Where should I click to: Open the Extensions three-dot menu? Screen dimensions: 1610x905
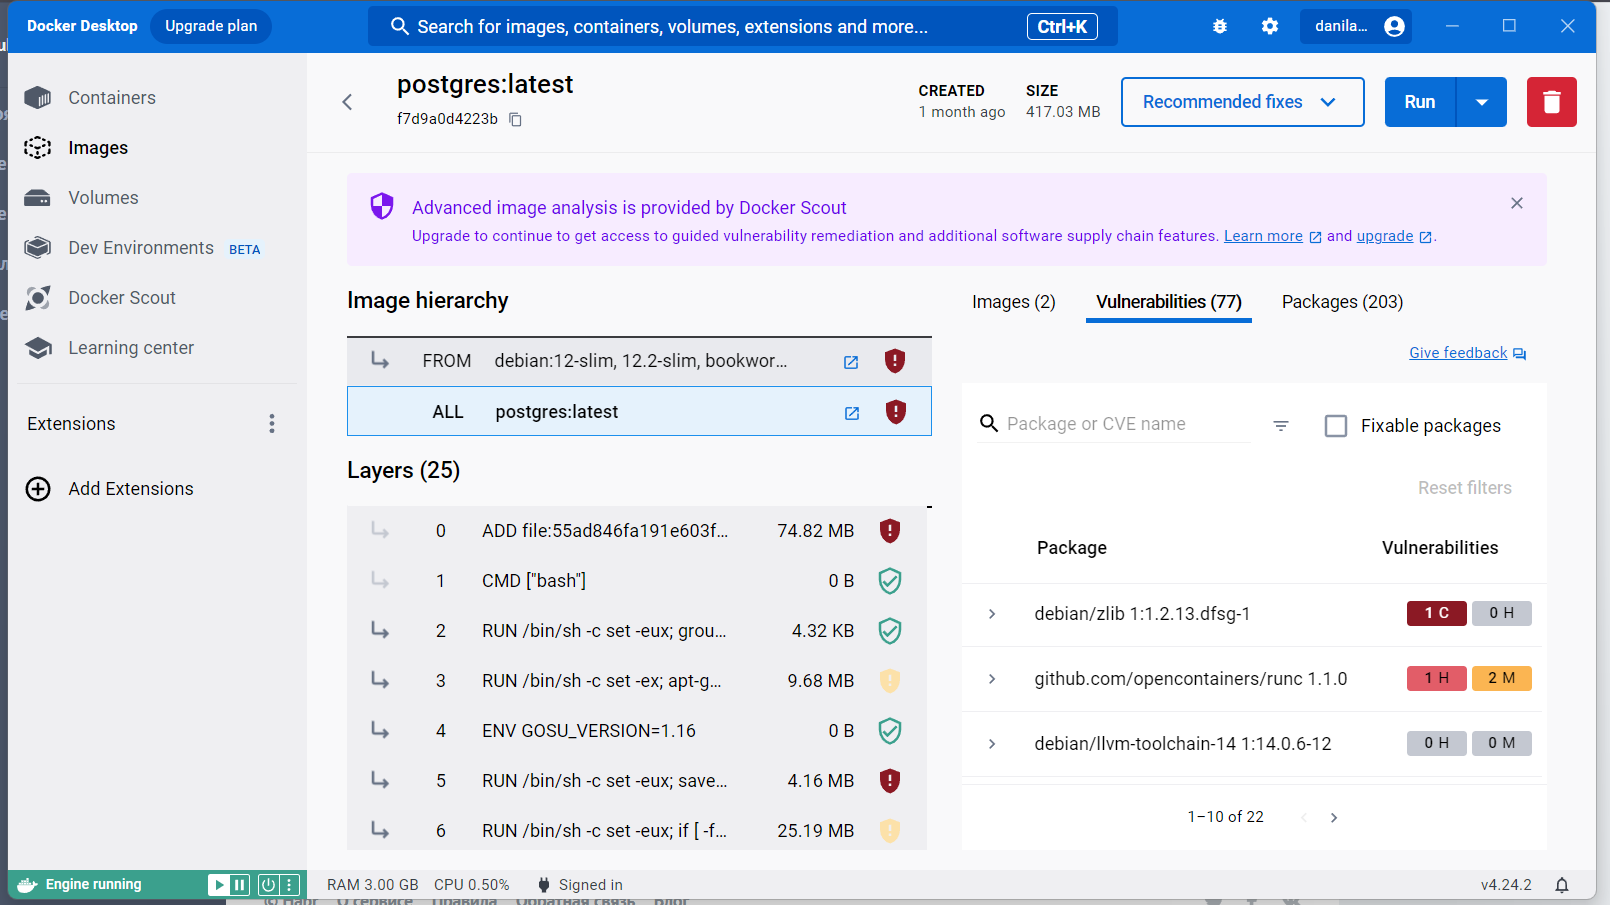pos(272,424)
